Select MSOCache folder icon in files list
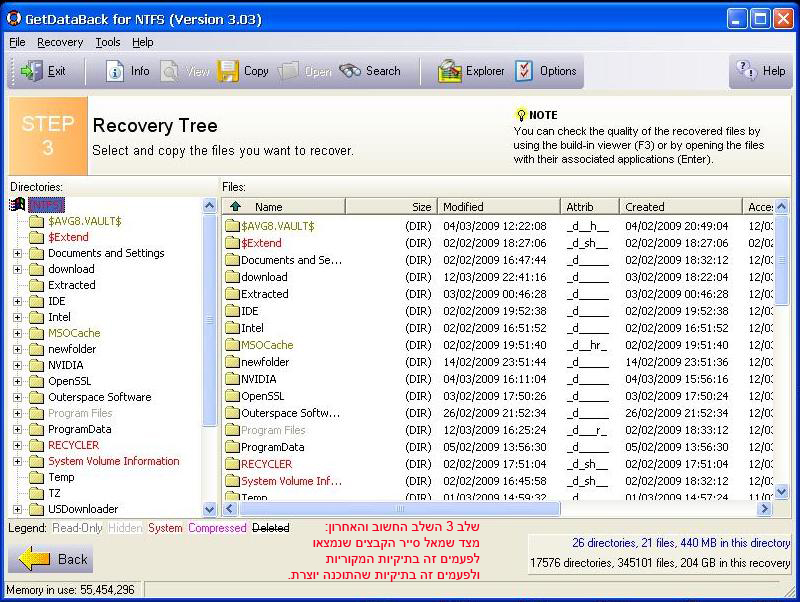The width and height of the screenshot is (800, 602). coord(232,345)
